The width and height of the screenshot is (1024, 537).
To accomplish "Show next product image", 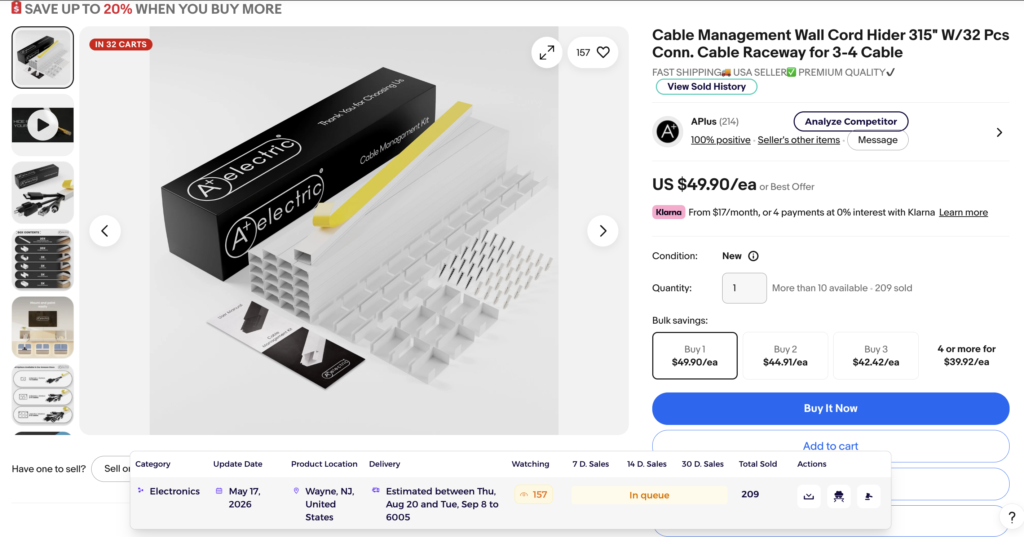I will point(602,231).
